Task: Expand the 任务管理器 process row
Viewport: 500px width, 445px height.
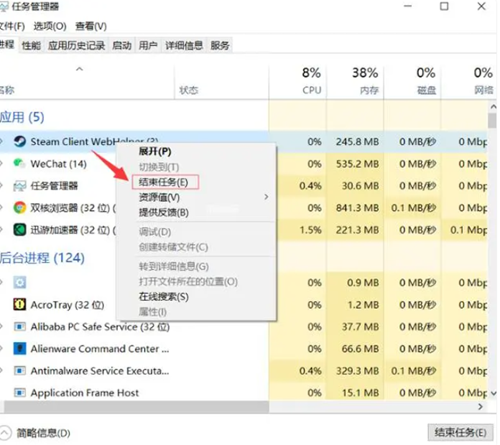Action: tap(2, 186)
